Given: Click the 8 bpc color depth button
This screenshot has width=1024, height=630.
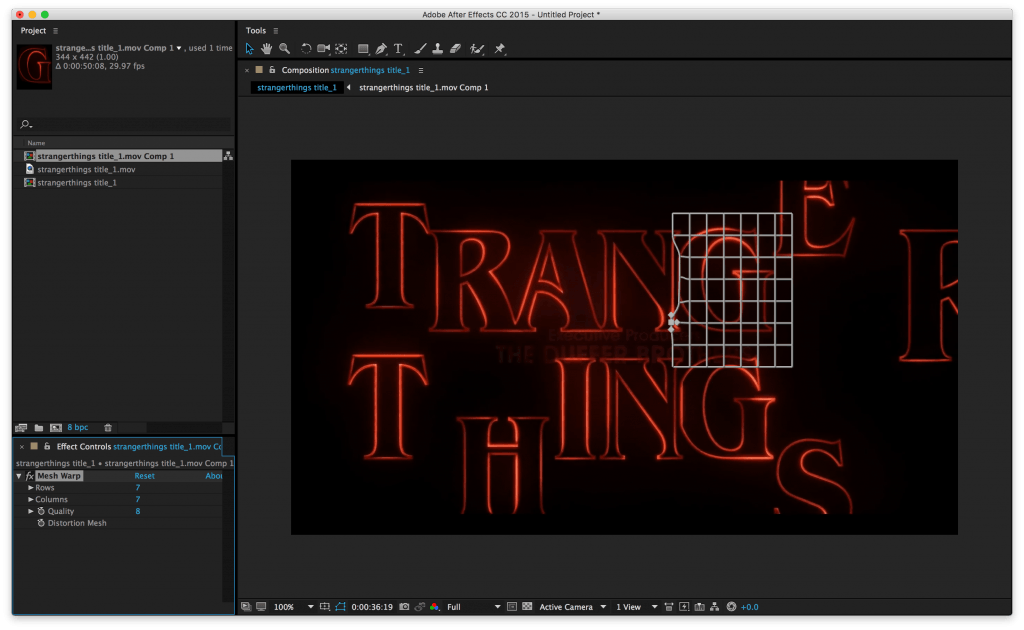Looking at the screenshot, I should pos(78,428).
